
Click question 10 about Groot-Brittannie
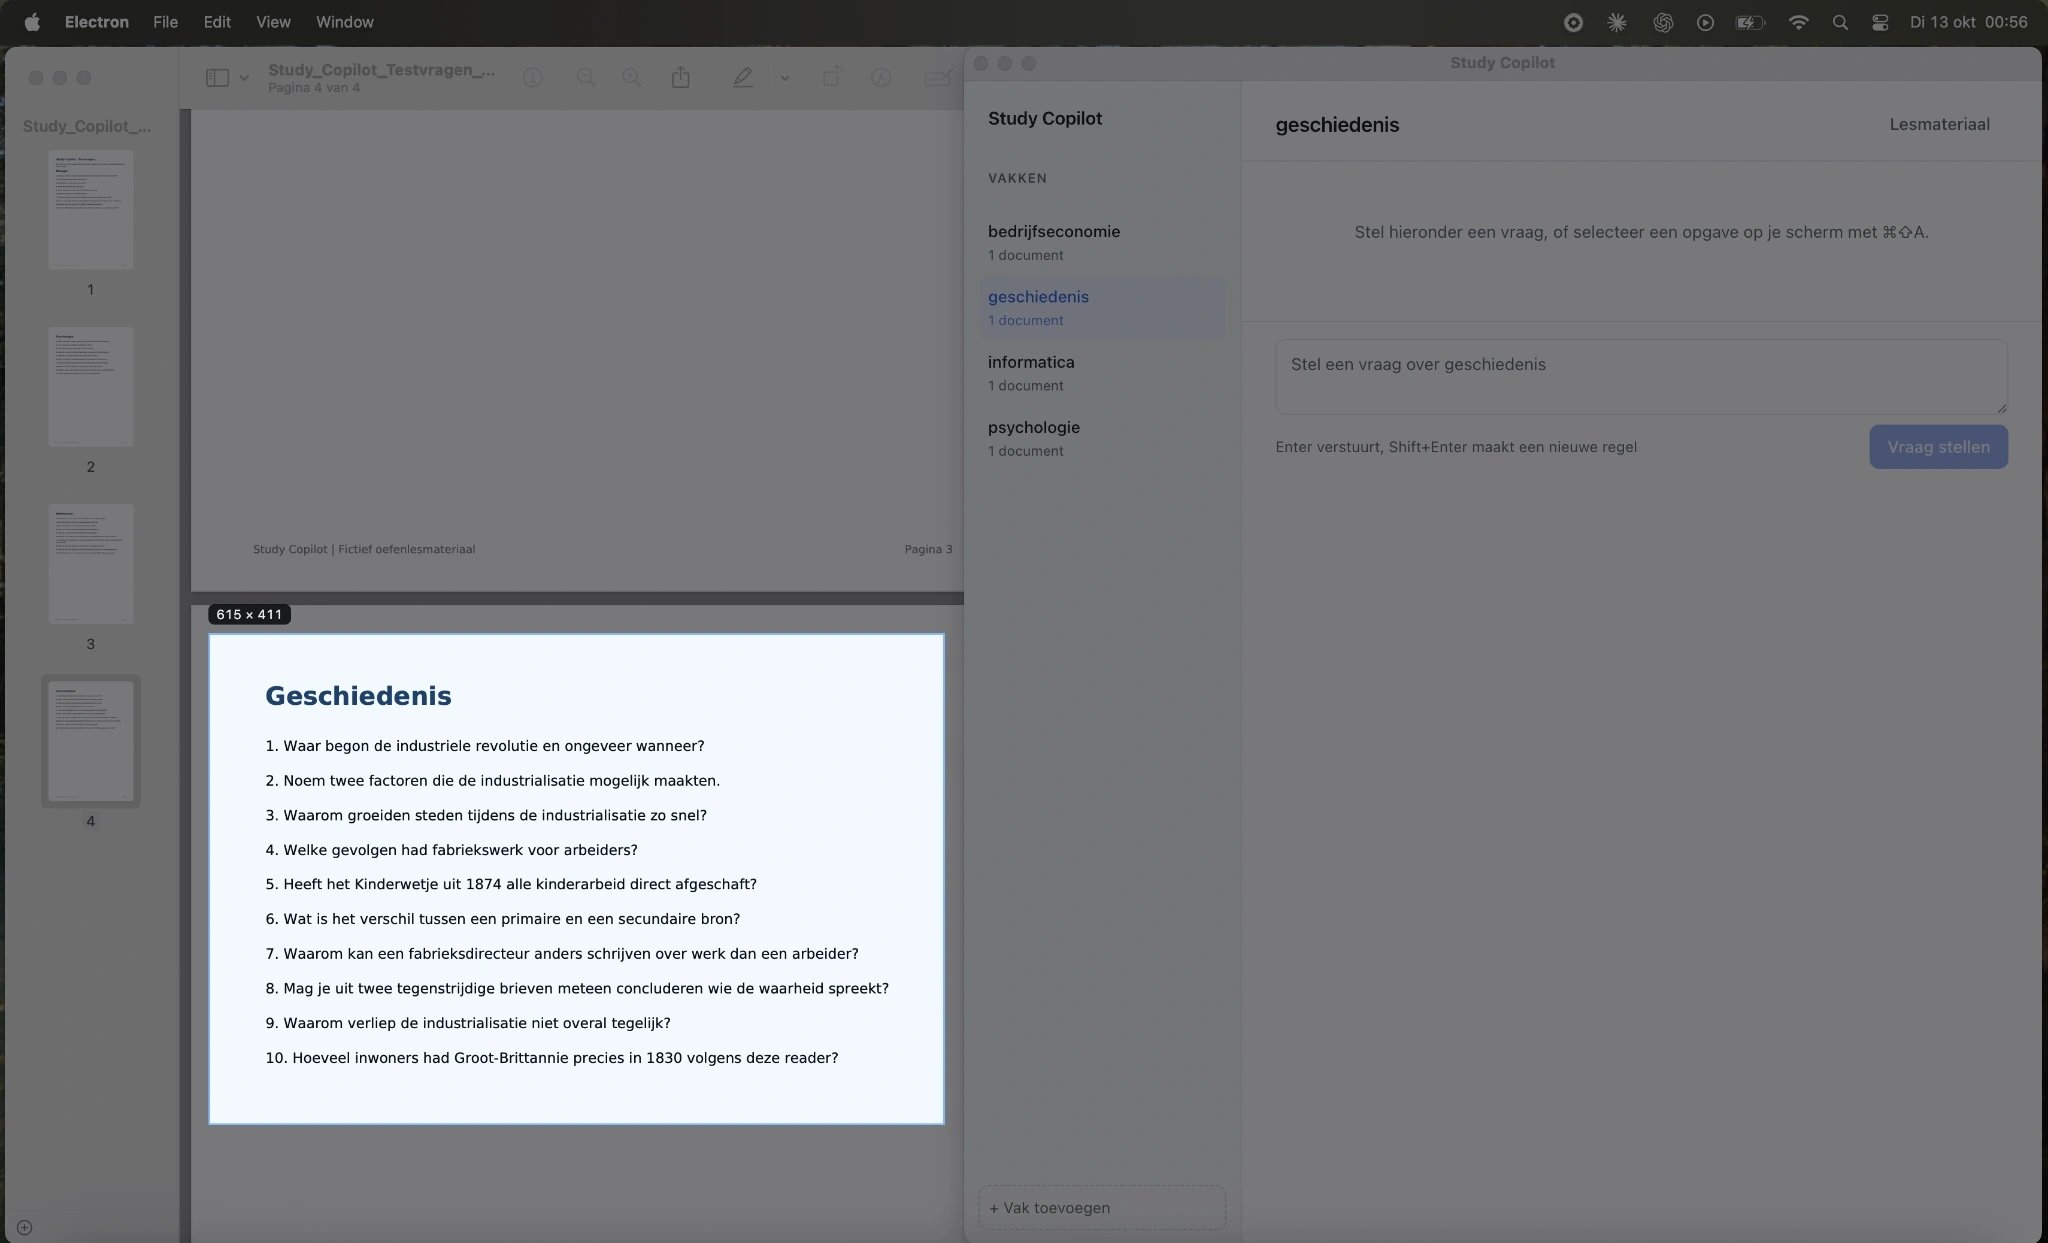(552, 1058)
